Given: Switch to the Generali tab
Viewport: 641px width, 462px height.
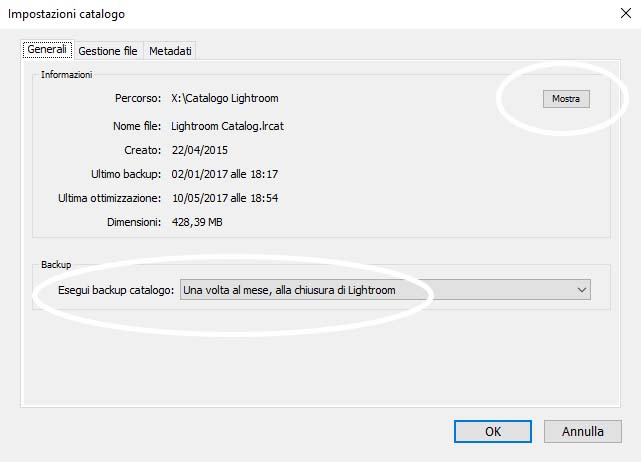Looking at the screenshot, I should tap(47, 50).
